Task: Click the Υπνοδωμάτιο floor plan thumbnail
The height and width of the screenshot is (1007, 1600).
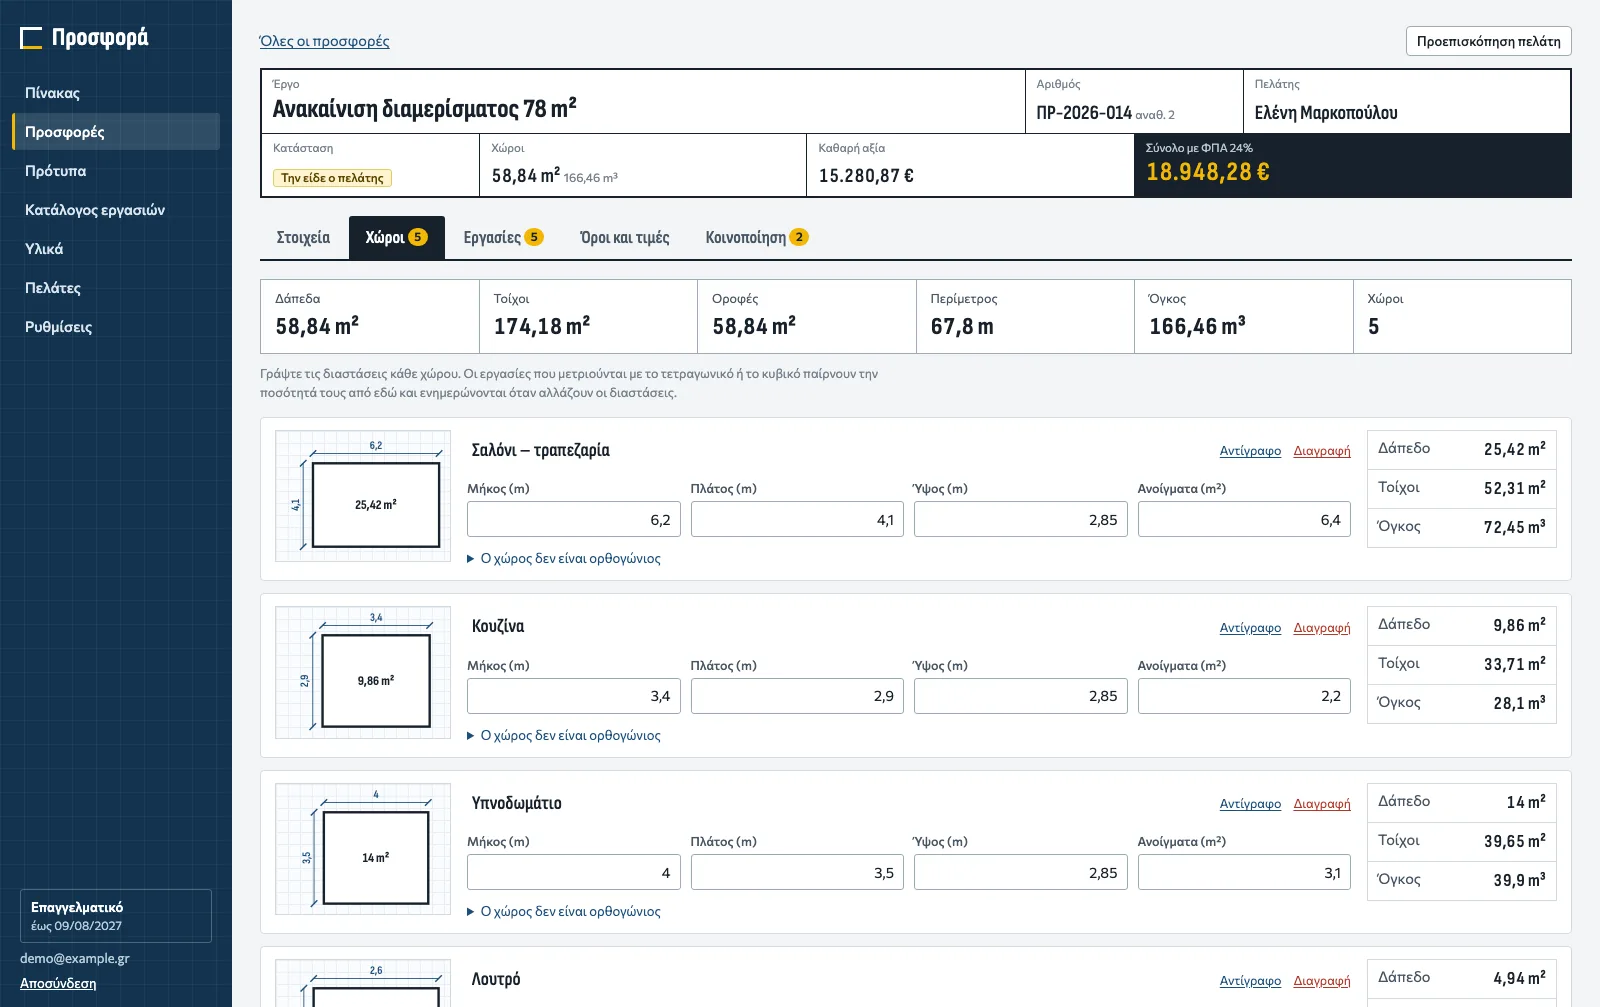Action: 363,849
